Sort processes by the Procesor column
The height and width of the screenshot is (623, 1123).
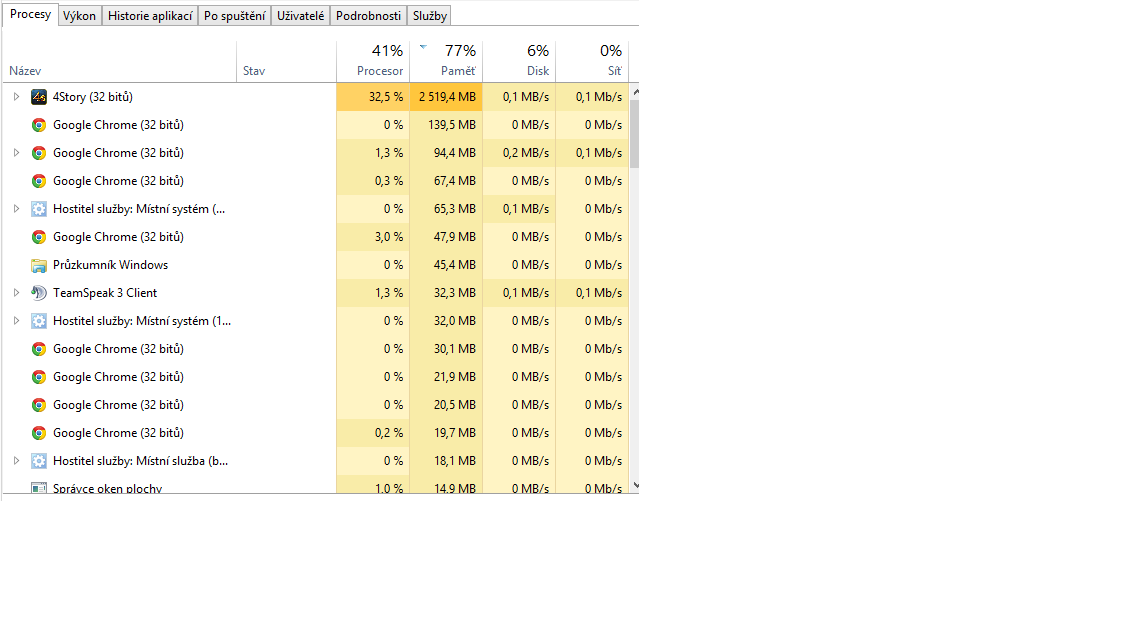click(x=380, y=71)
